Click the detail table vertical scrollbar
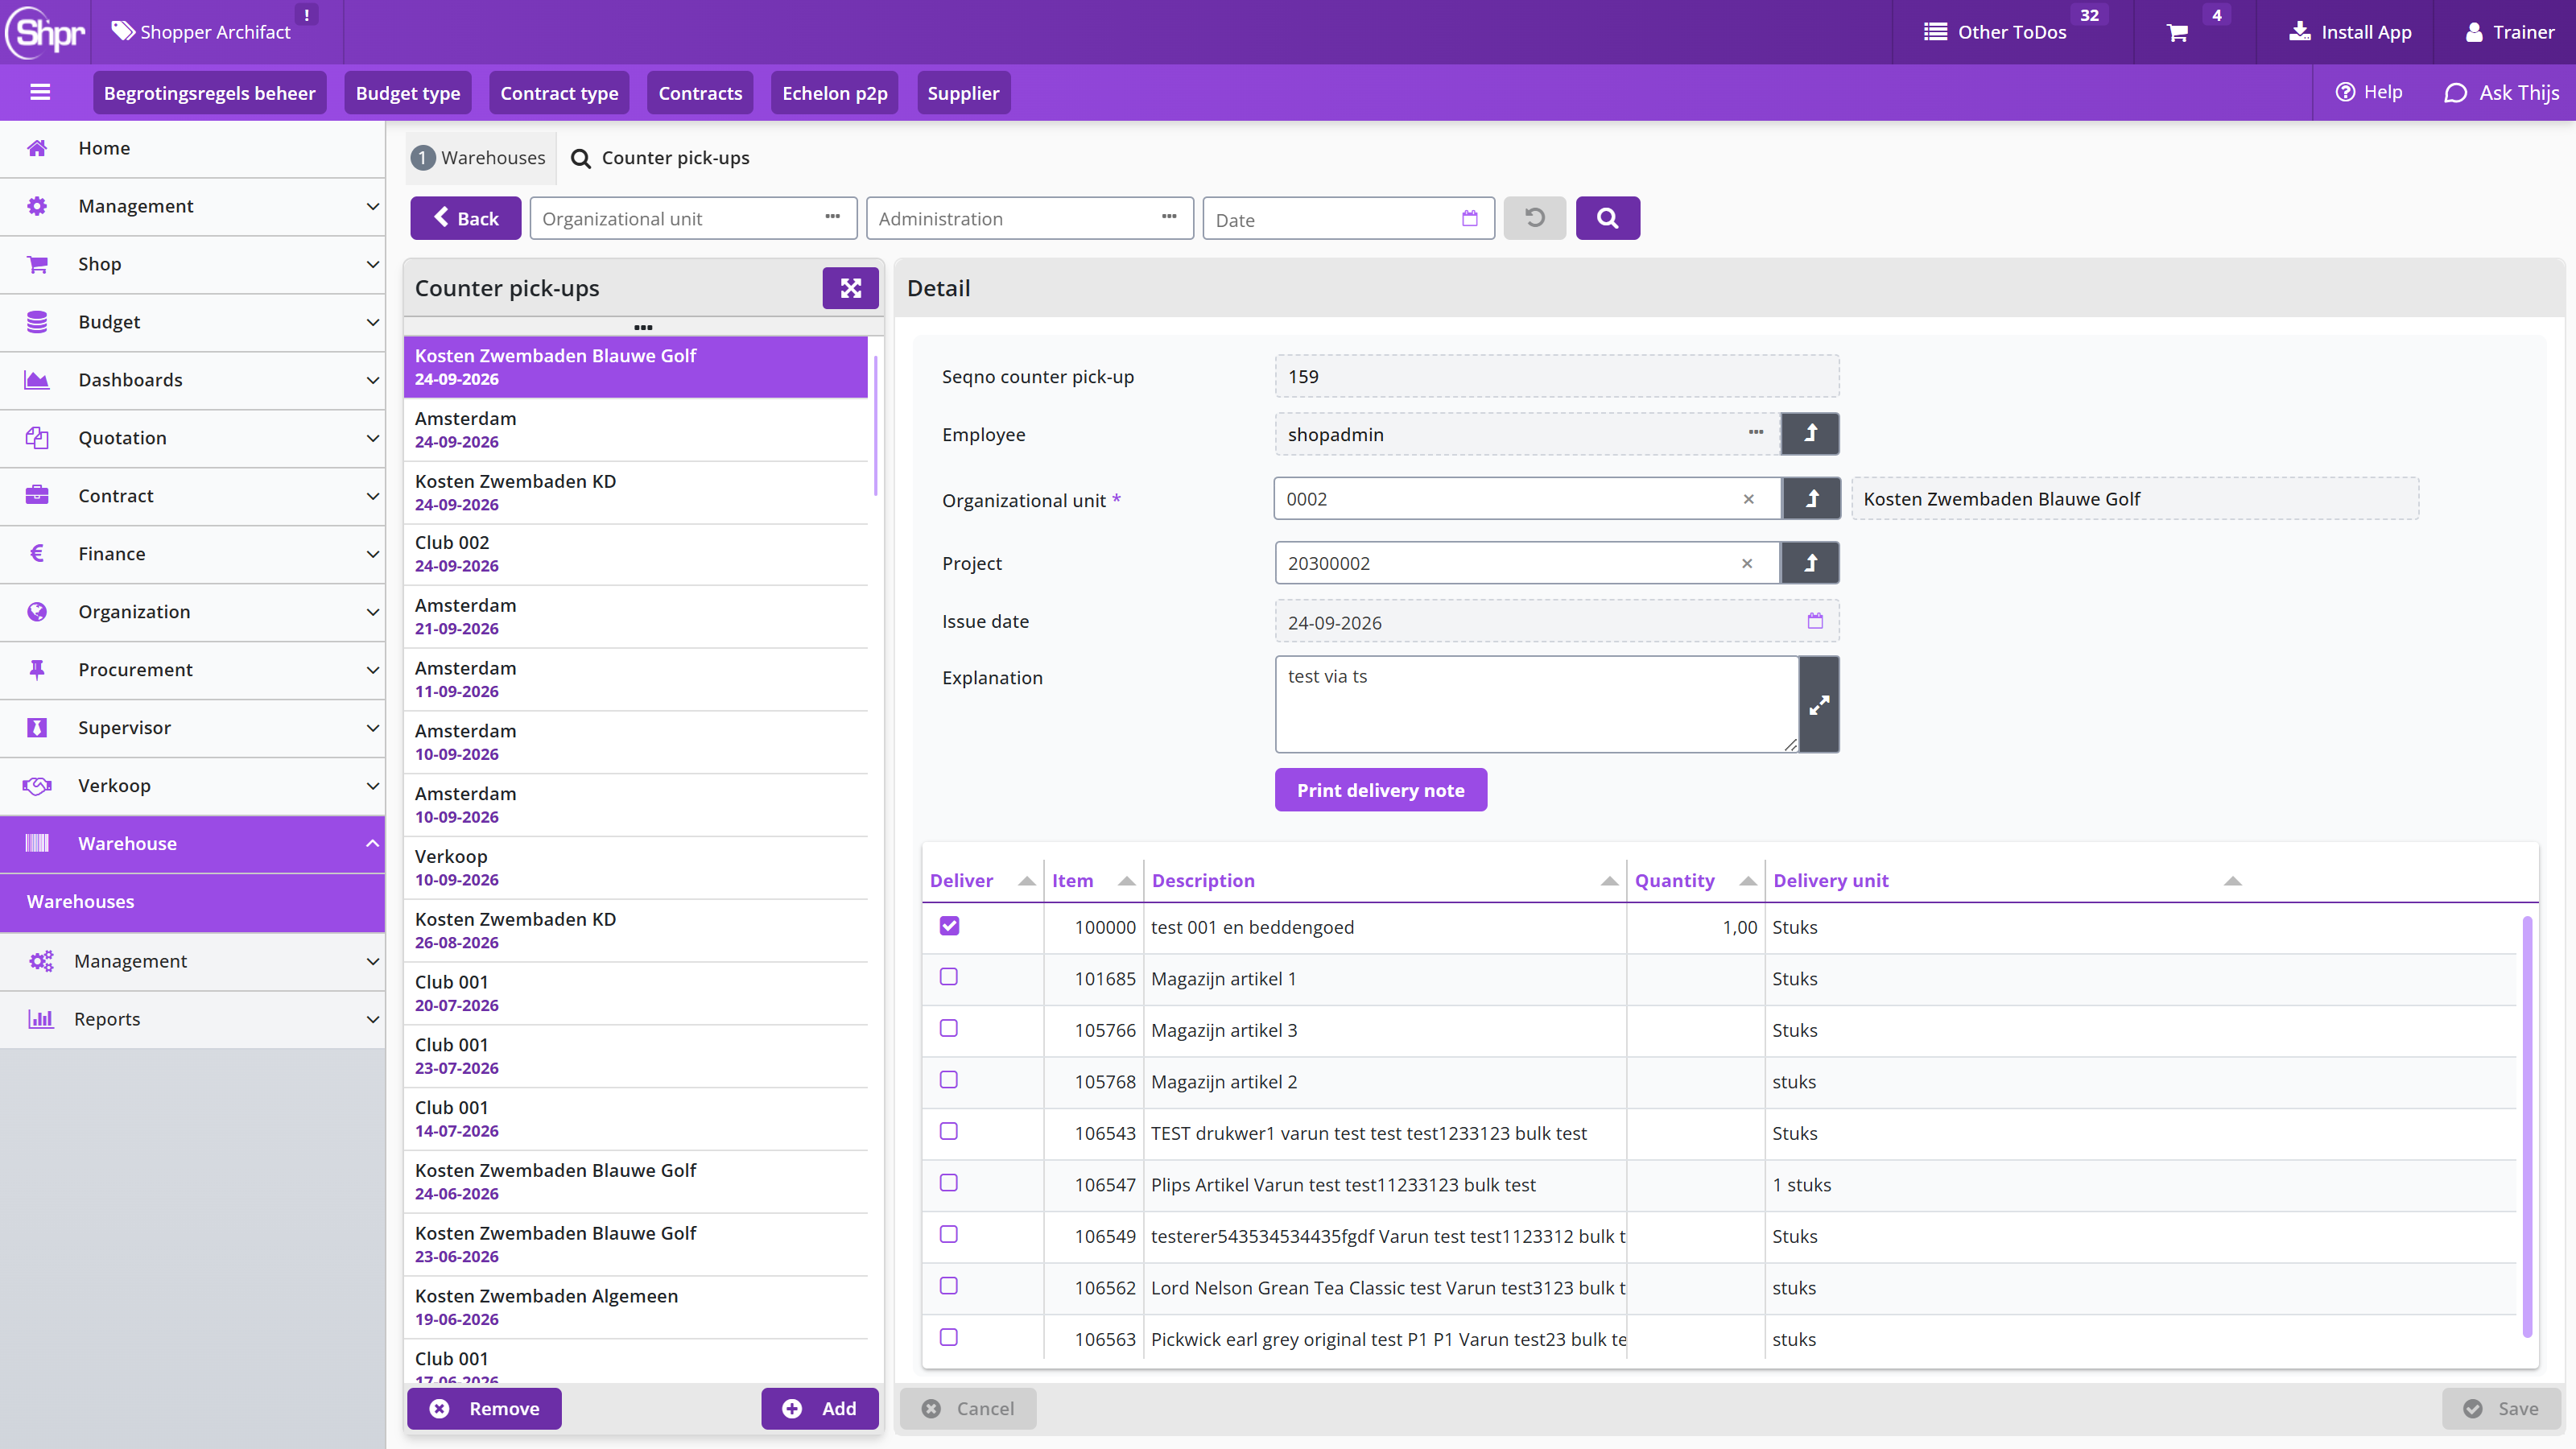Viewport: 2576px width, 1449px height. pyautogui.click(x=2527, y=1127)
